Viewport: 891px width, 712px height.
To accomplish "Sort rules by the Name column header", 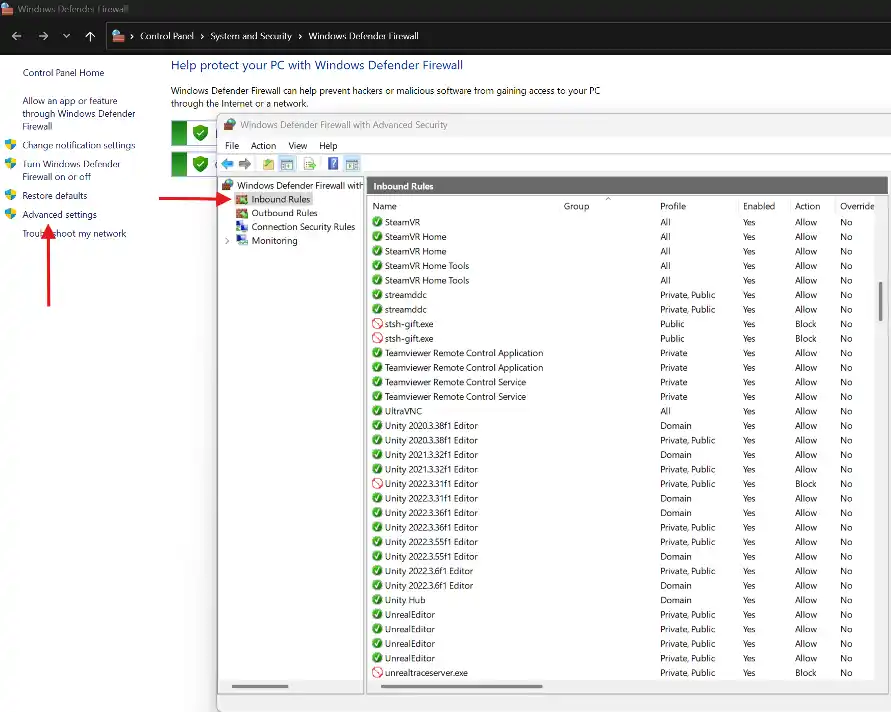I will (x=385, y=206).
